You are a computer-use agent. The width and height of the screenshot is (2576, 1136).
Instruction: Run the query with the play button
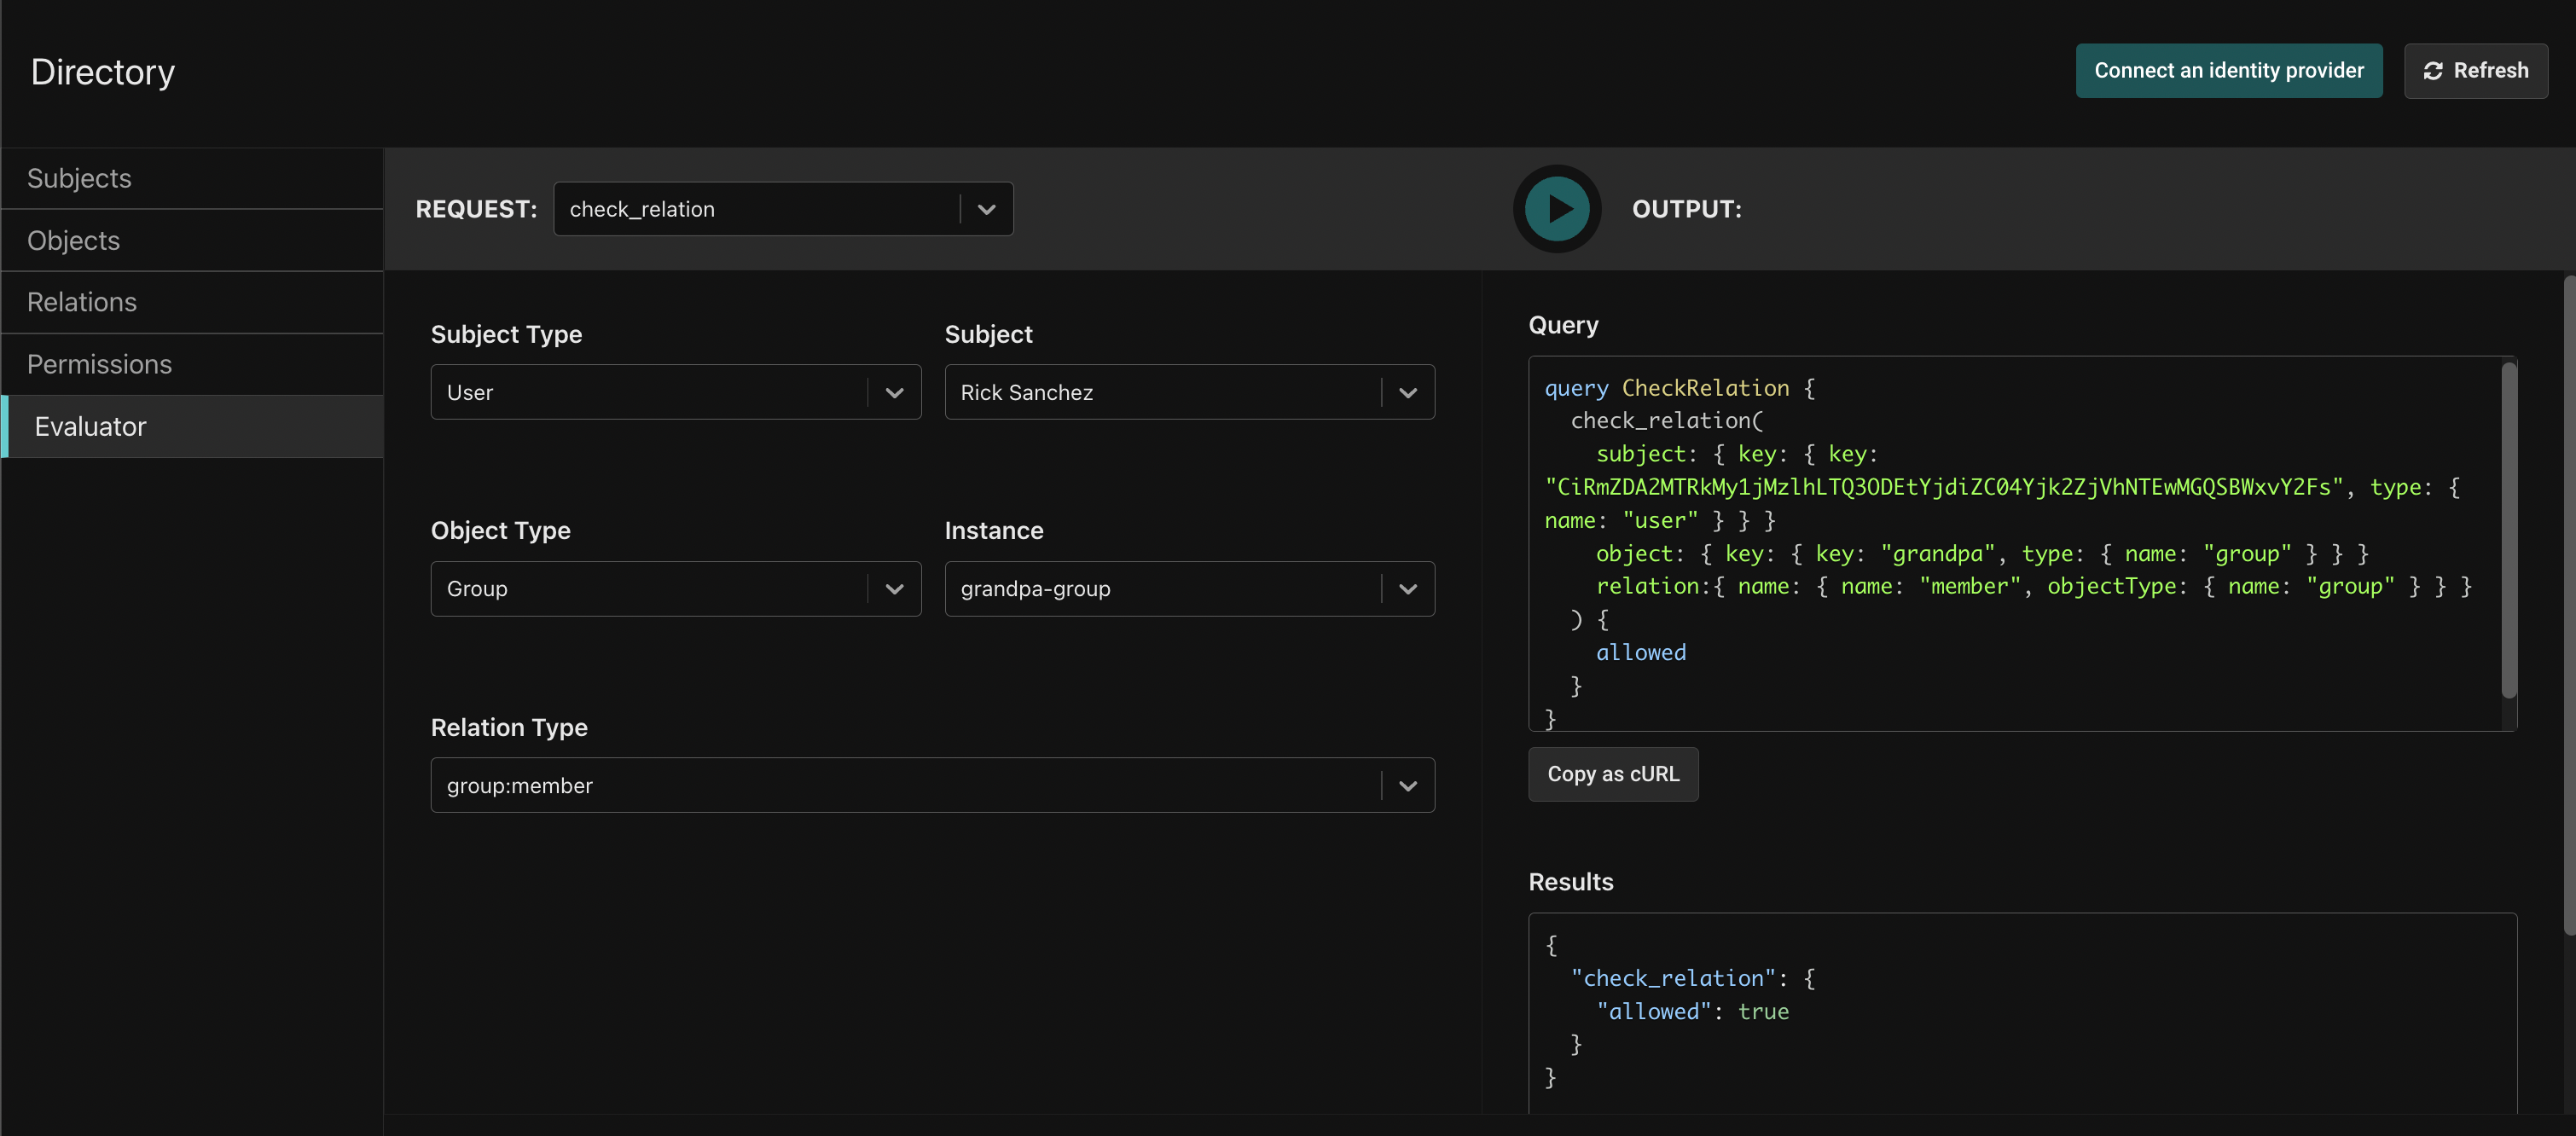pos(1556,209)
